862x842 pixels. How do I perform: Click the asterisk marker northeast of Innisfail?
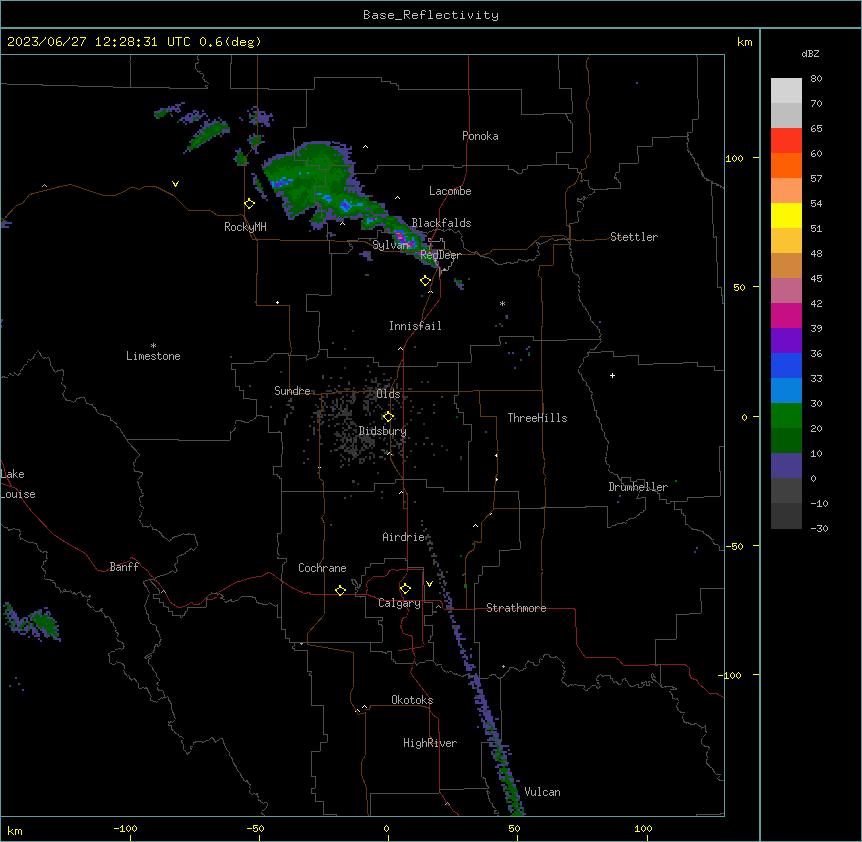[502, 303]
